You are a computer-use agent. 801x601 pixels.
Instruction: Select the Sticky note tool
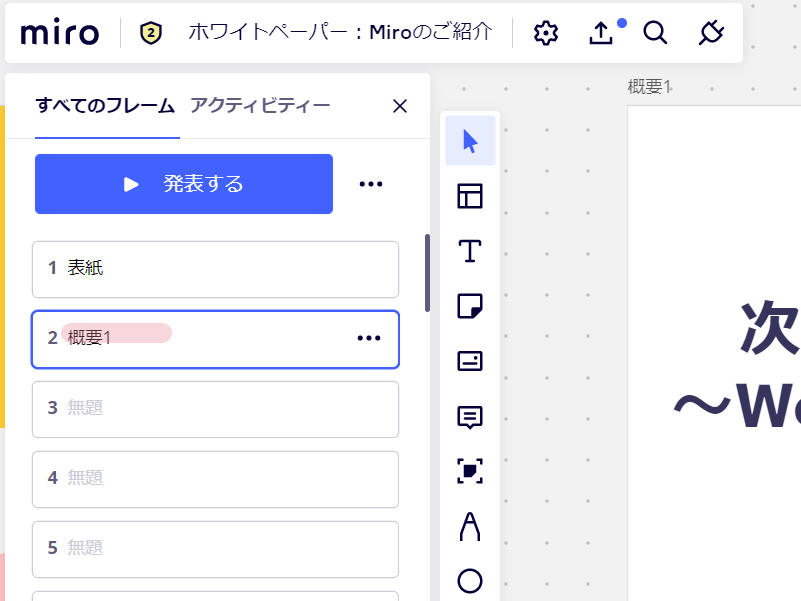coord(470,306)
